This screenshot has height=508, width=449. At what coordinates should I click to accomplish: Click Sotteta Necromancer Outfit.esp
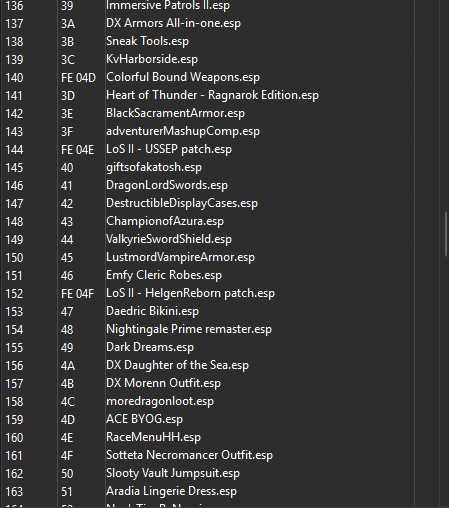coord(189,455)
